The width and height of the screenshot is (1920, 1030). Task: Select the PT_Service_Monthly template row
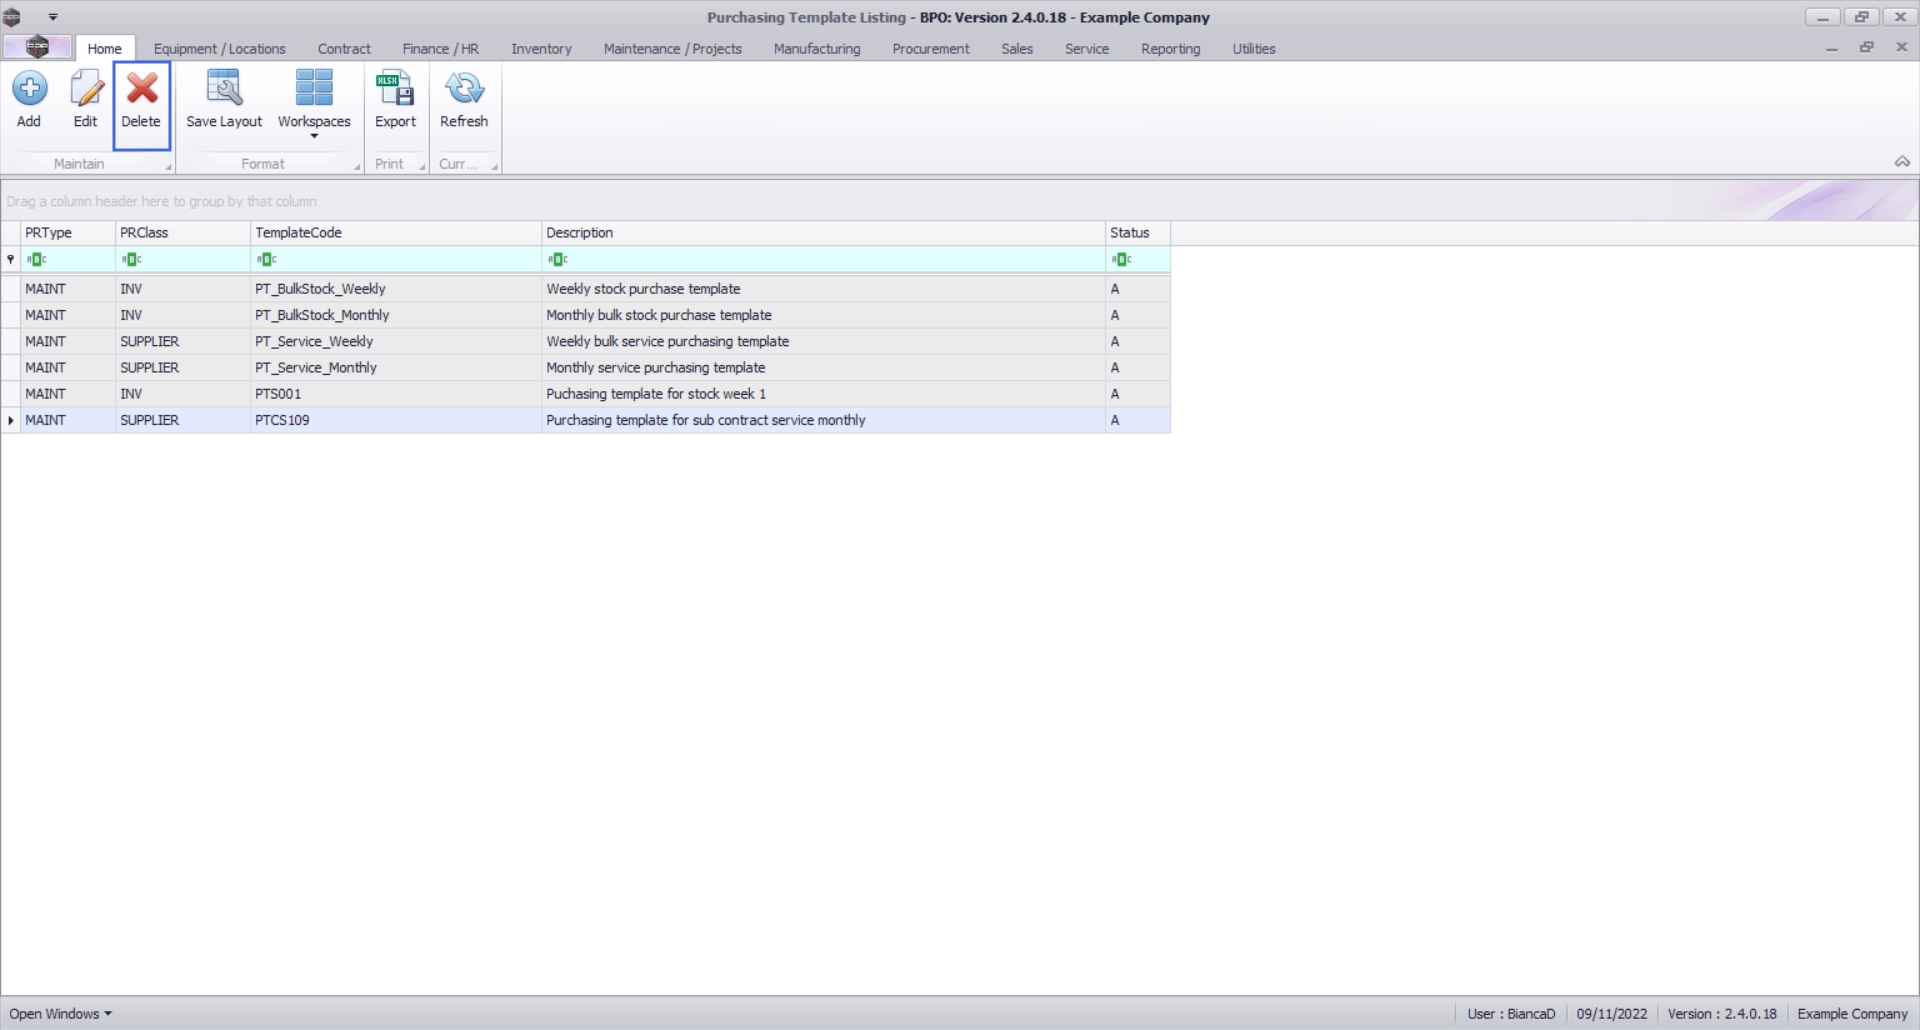586,368
